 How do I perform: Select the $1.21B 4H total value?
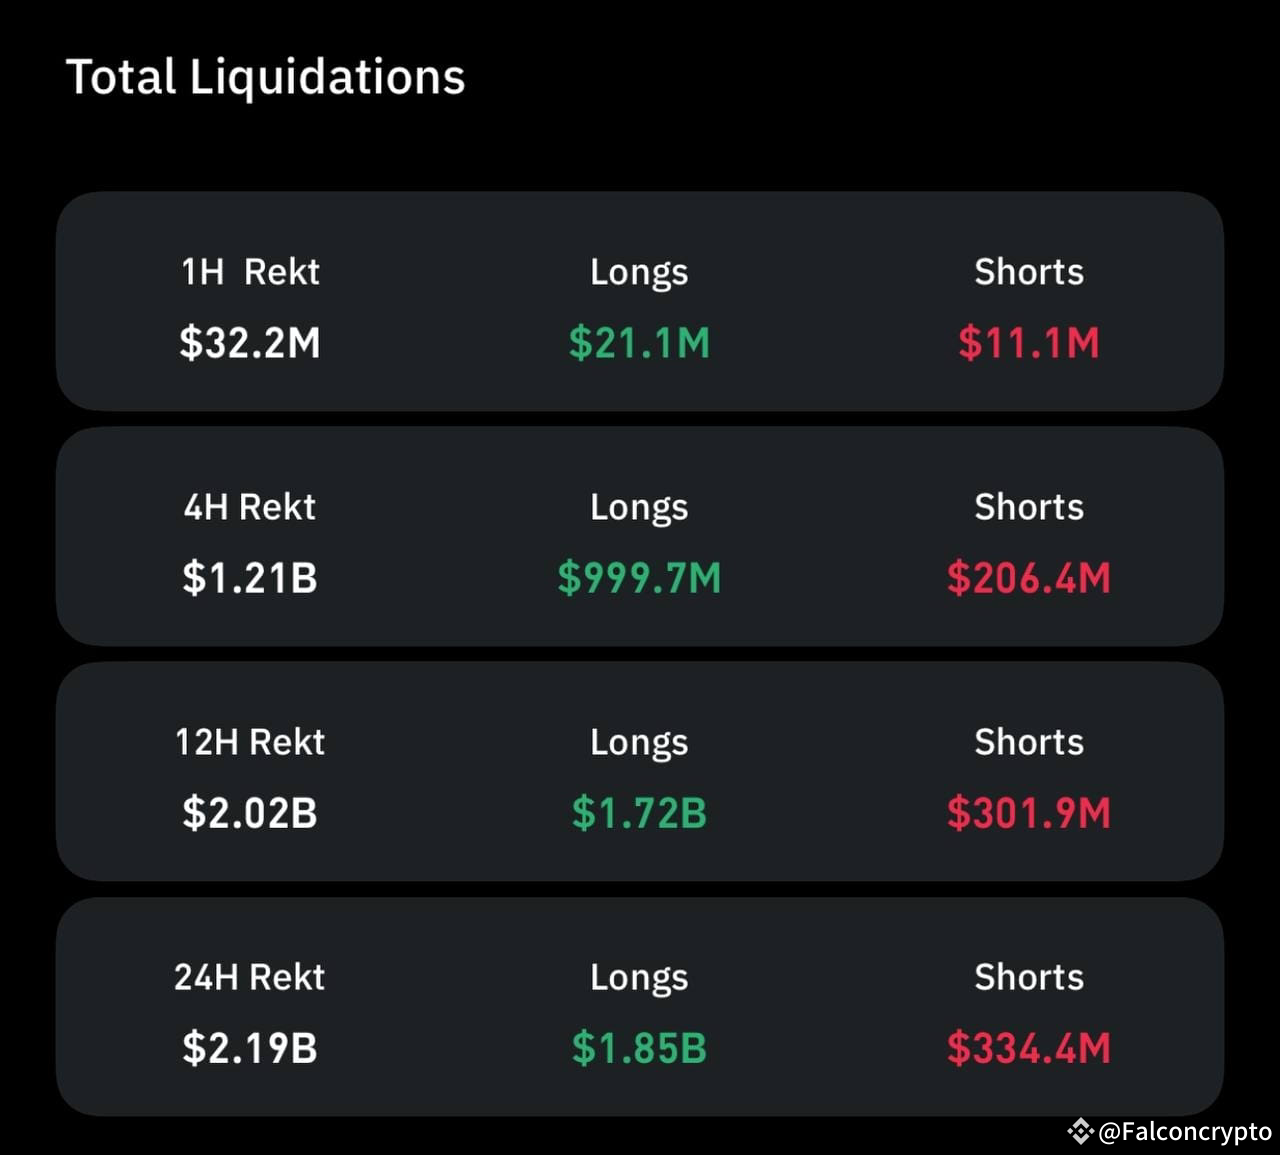tap(249, 578)
